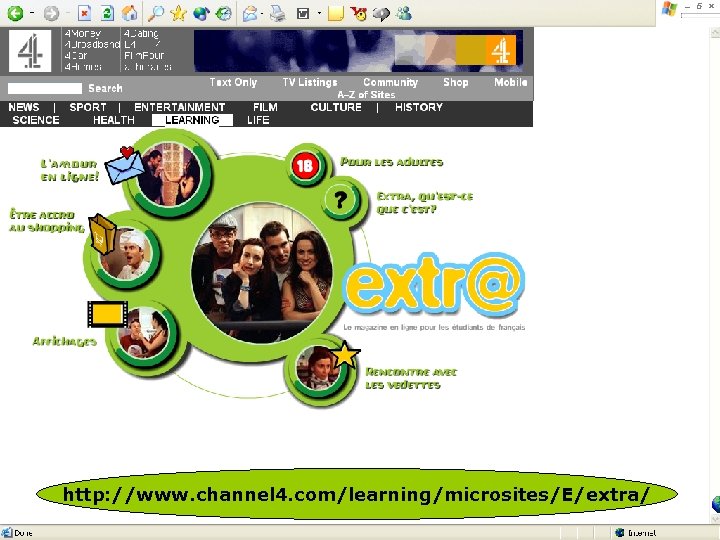Select the FILM navigation tab
Screen dimensions: 720x540
[265, 107]
